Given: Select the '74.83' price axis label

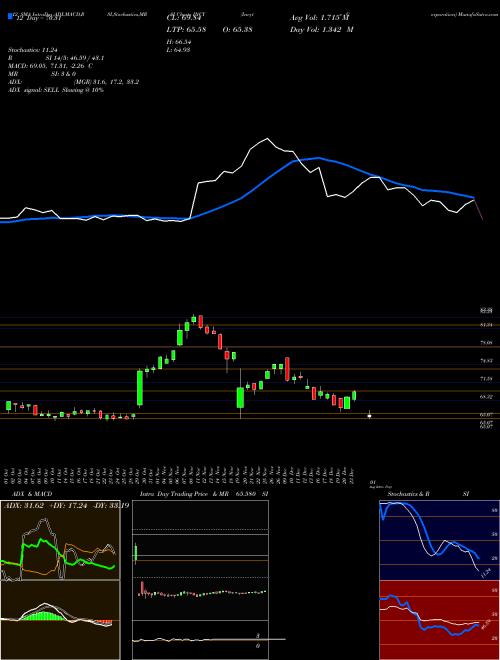Looking at the screenshot, I should [486, 361].
